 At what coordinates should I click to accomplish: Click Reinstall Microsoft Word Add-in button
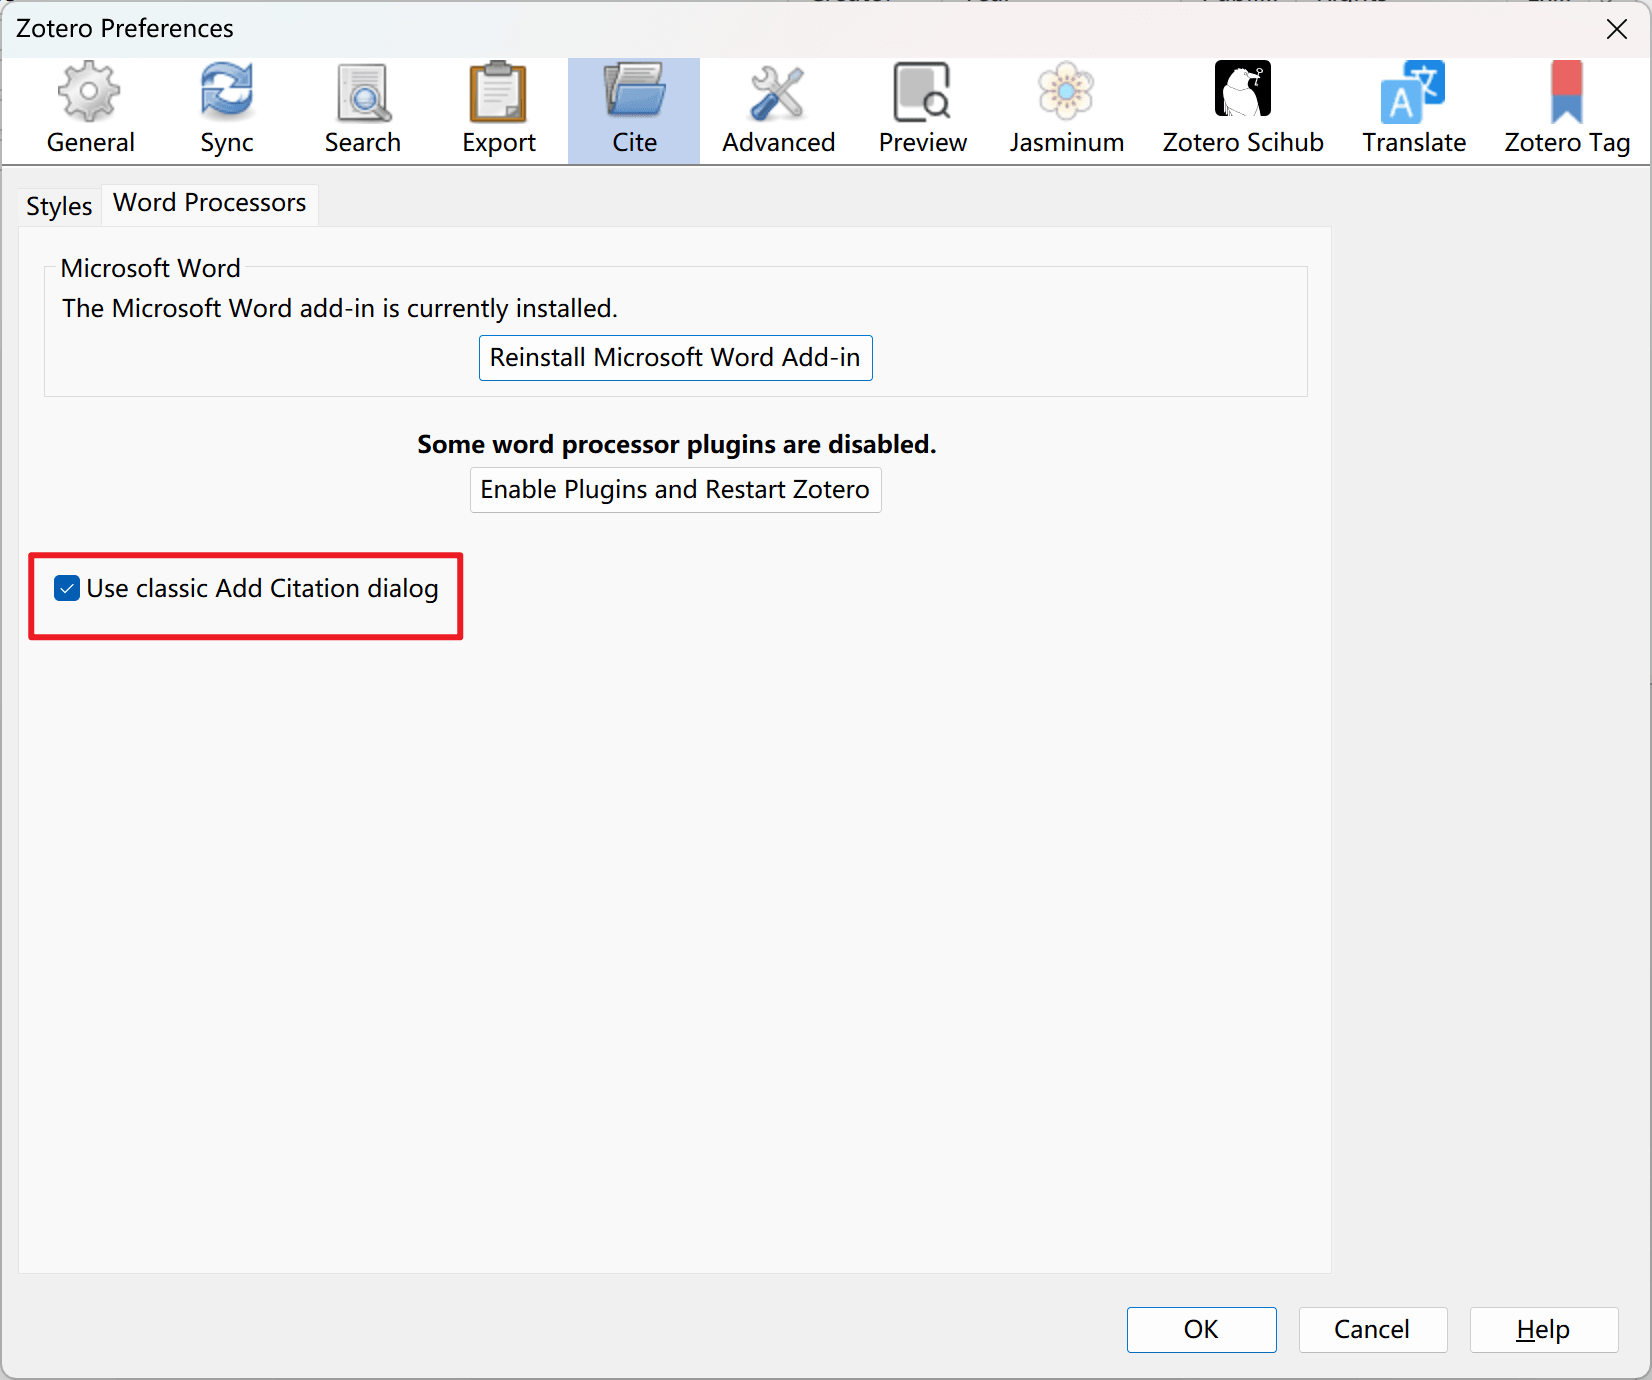(x=675, y=358)
